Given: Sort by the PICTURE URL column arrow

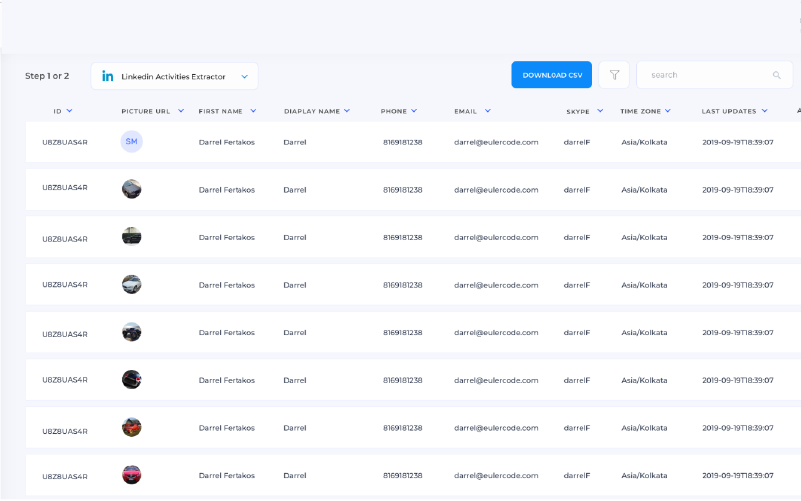Looking at the screenshot, I should [x=181, y=111].
